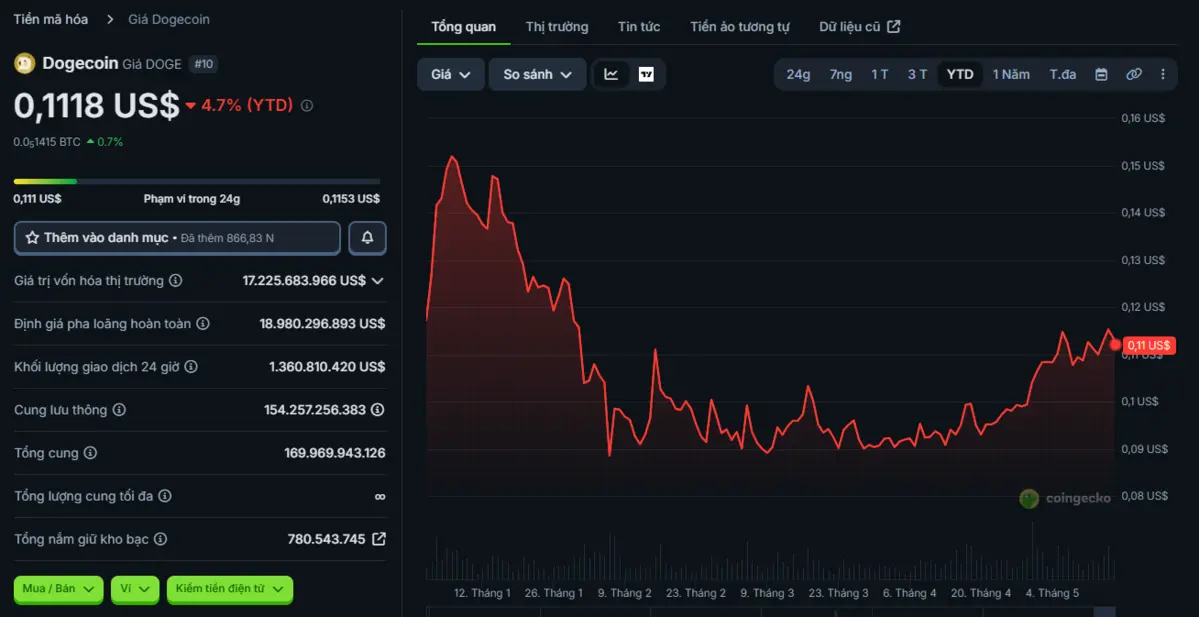Switch to line chart view icon

pyautogui.click(x=611, y=74)
